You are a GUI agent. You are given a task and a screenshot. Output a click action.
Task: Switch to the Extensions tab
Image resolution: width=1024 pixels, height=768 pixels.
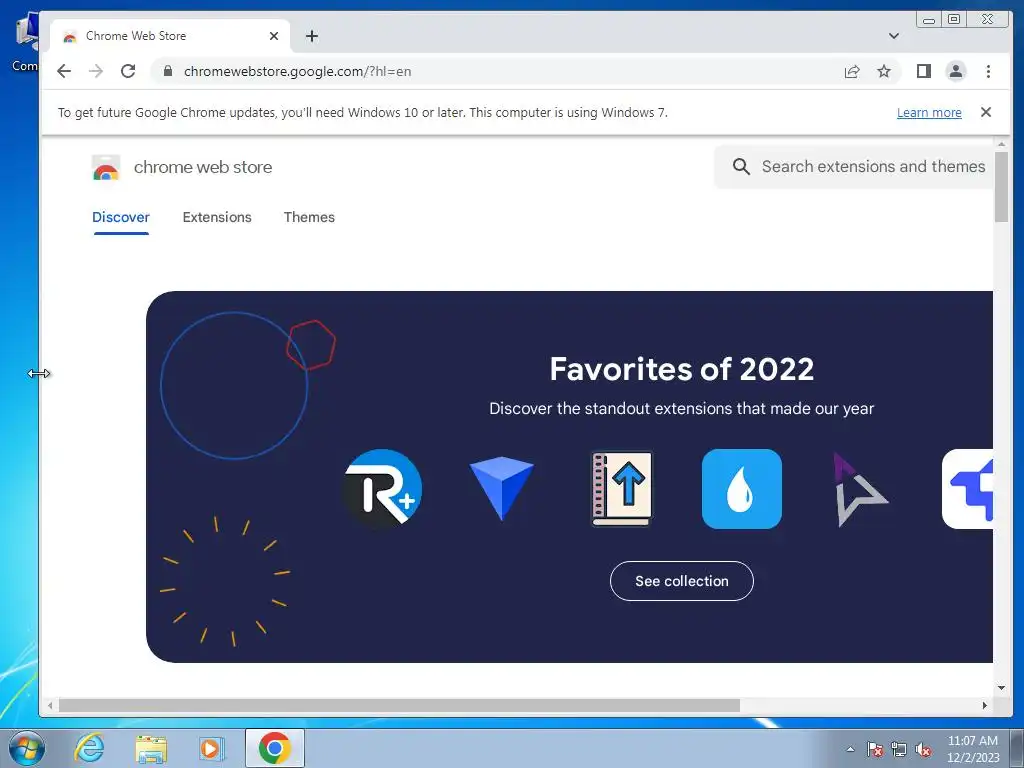coord(217,217)
